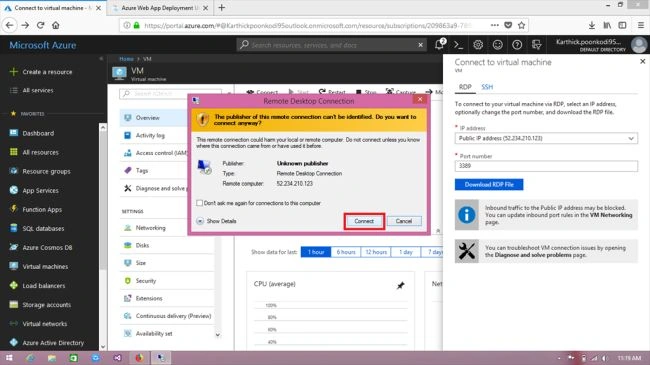
Task: Clear the Azure search box with X
Action: point(420,45)
